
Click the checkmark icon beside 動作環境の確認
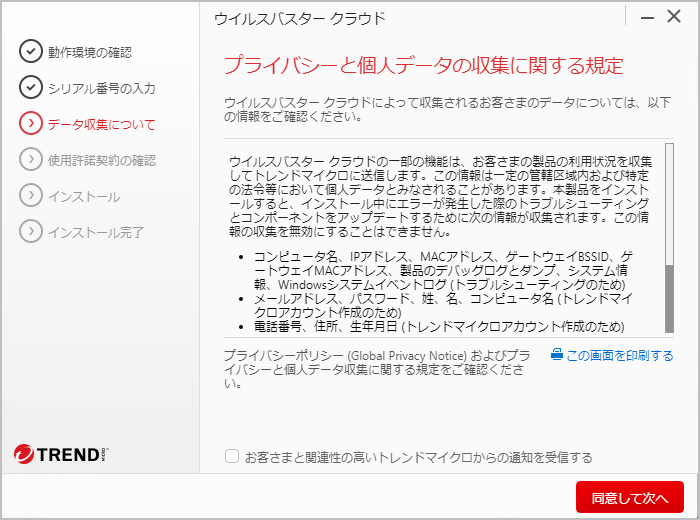click(30, 51)
